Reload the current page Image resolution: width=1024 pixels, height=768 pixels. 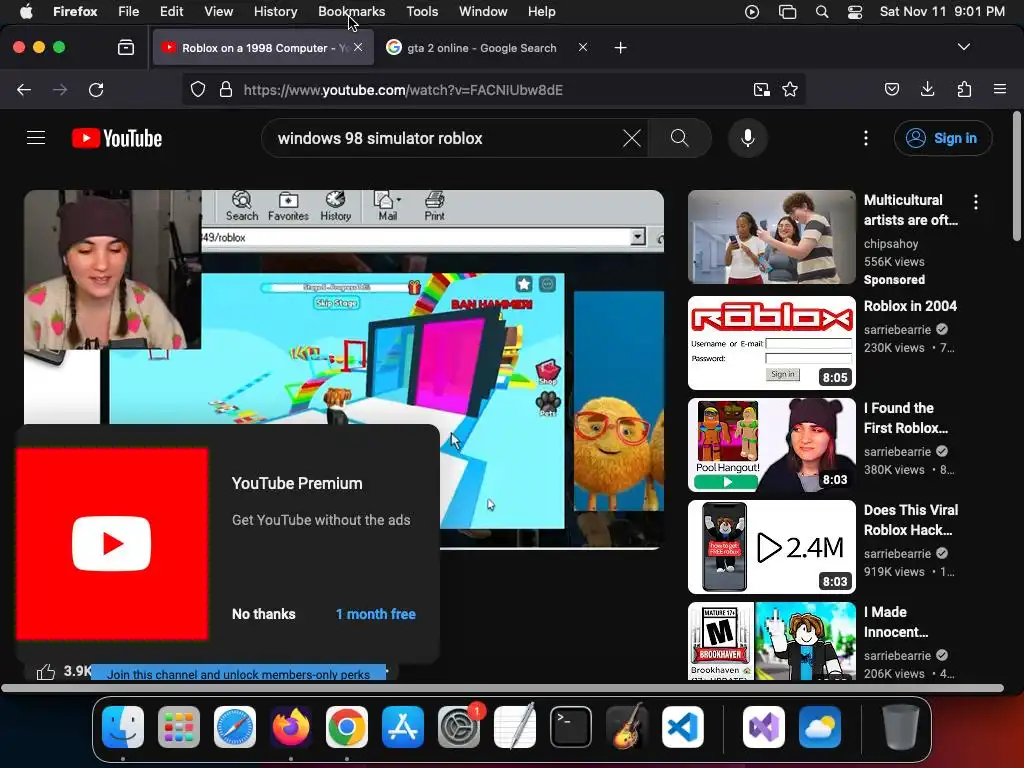coord(96,89)
